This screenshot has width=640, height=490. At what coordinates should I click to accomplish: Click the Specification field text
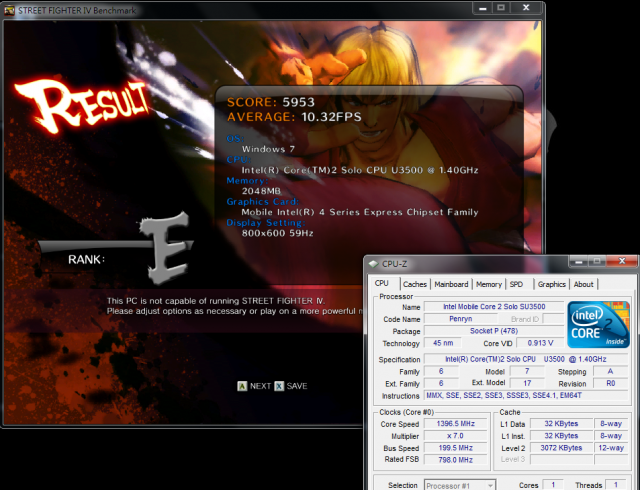(526, 359)
